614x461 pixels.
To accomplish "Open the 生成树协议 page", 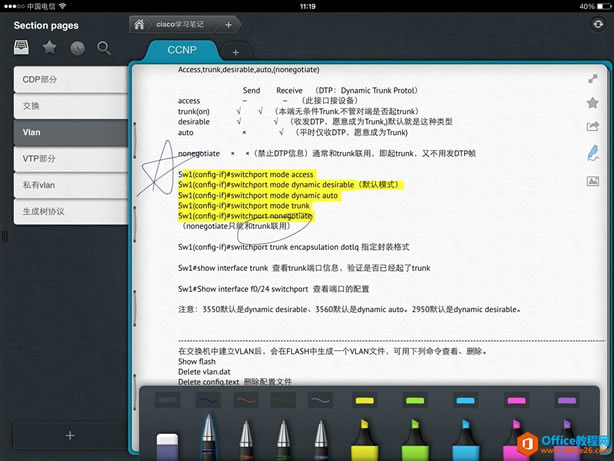I will tap(71, 212).
